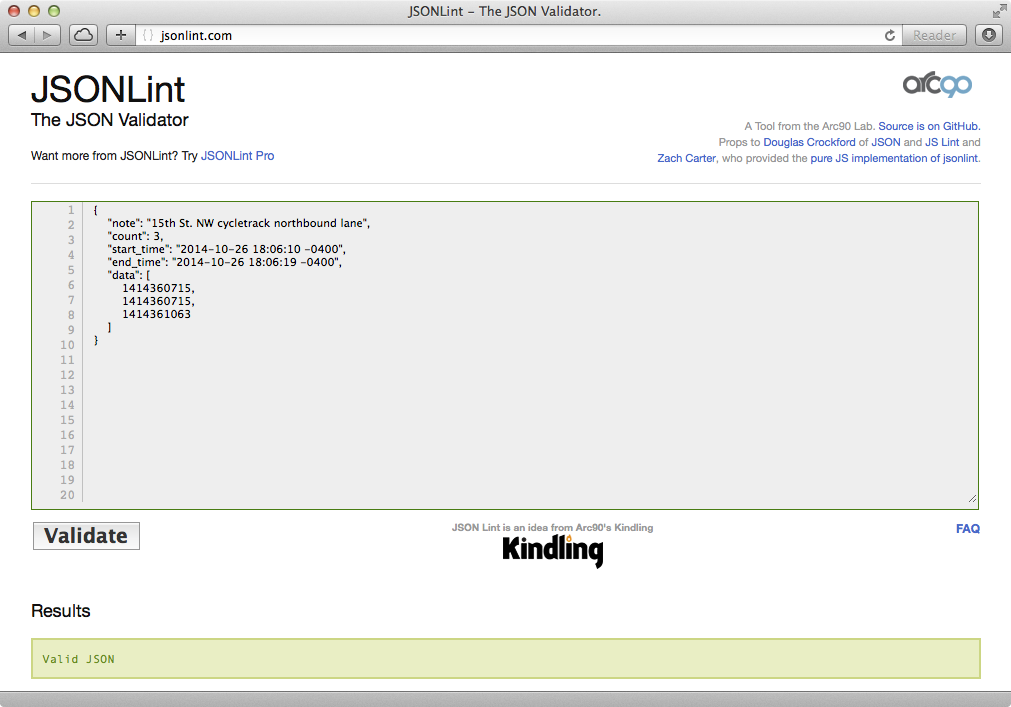
Task: Click the jsonlint.com address field
Action: (500, 35)
